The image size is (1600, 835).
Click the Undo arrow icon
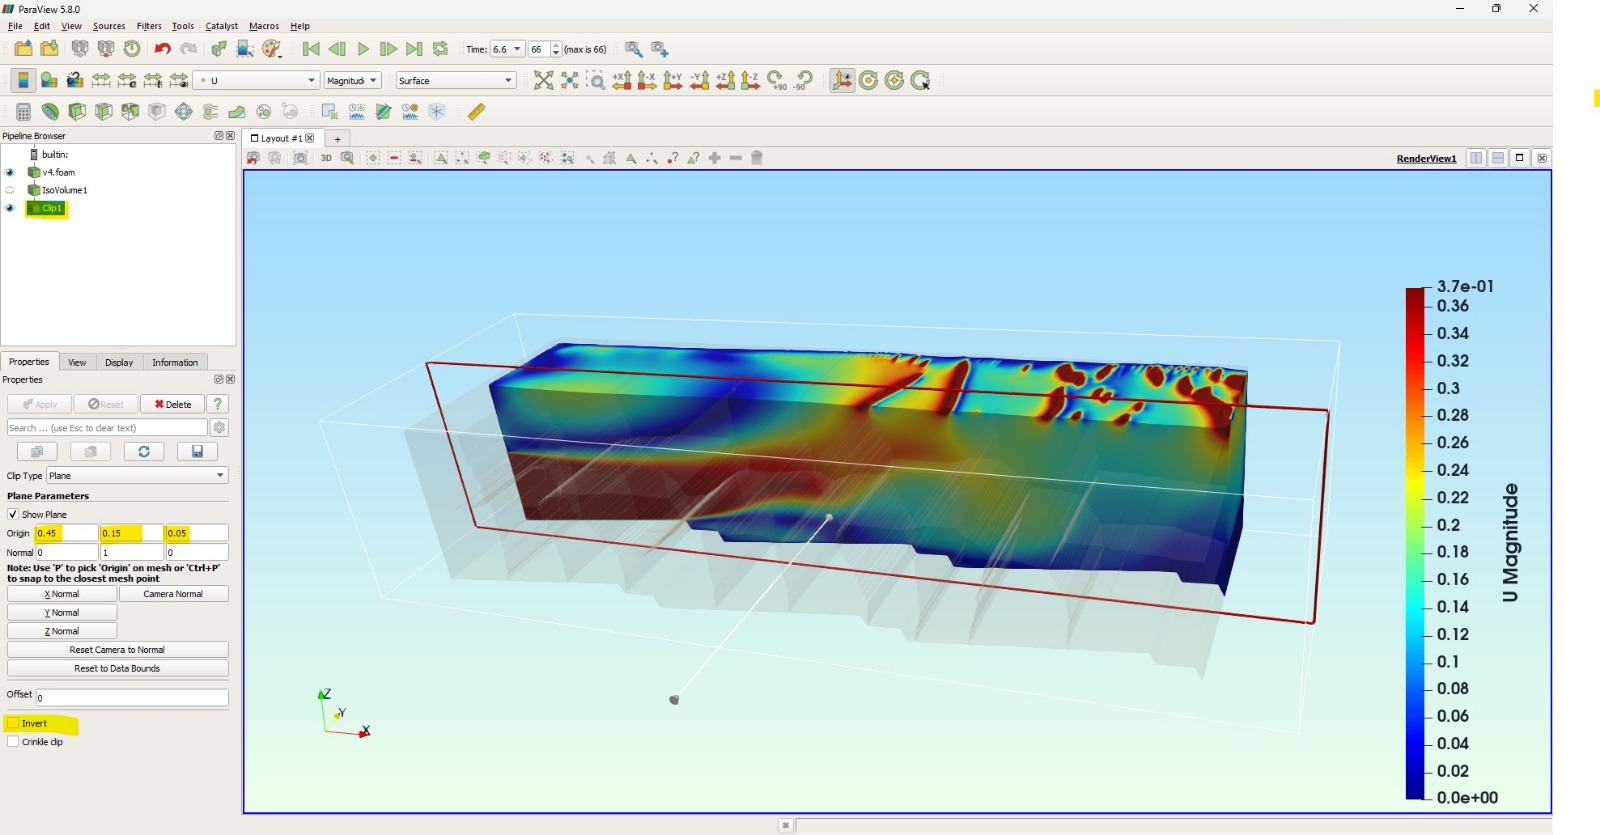coord(162,49)
